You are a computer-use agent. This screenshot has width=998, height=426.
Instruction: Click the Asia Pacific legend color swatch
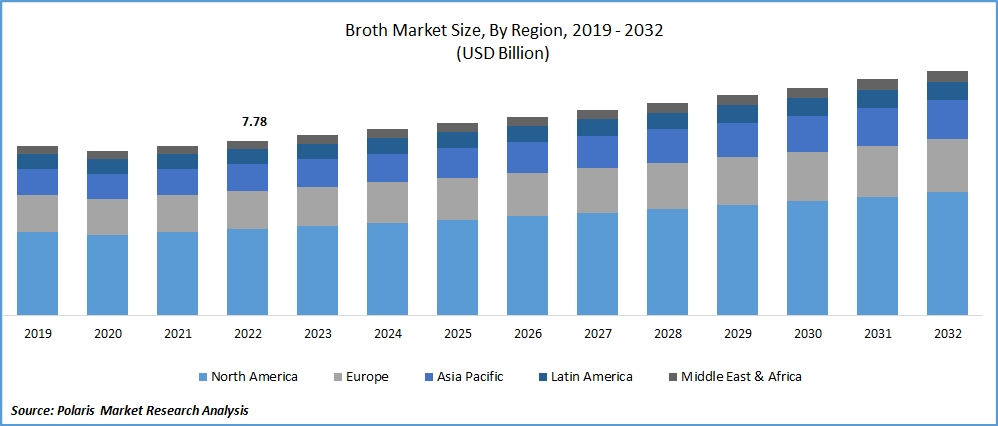[428, 377]
